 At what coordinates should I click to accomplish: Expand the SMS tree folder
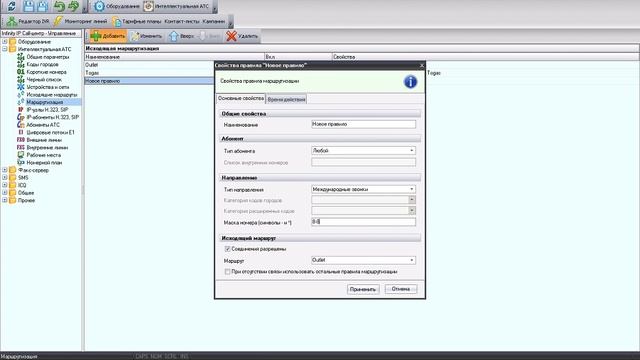pos(5,178)
